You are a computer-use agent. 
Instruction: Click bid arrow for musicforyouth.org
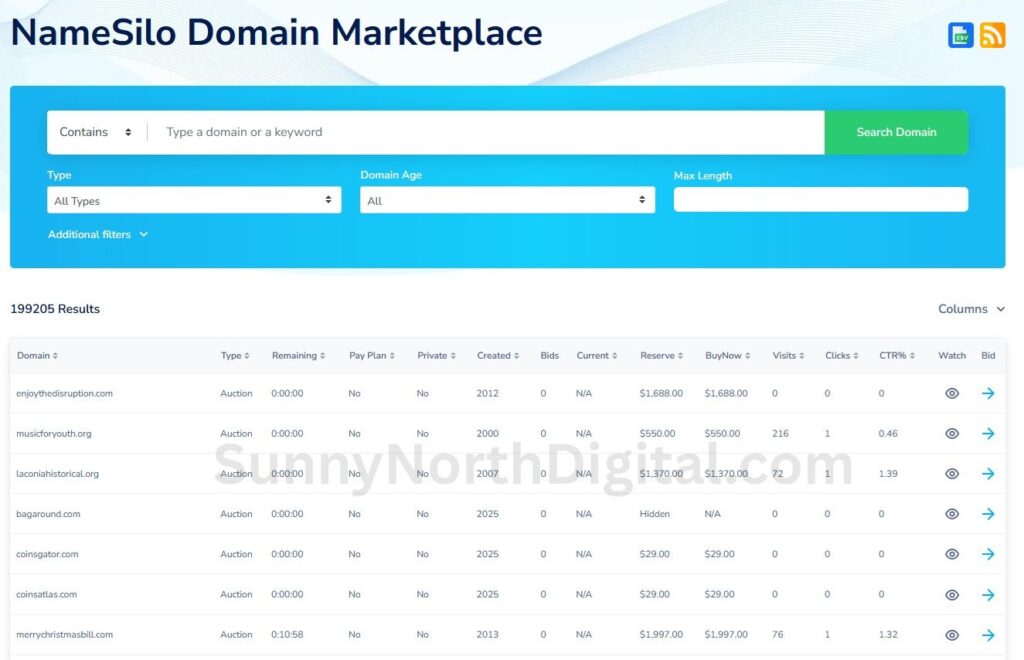coord(988,434)
